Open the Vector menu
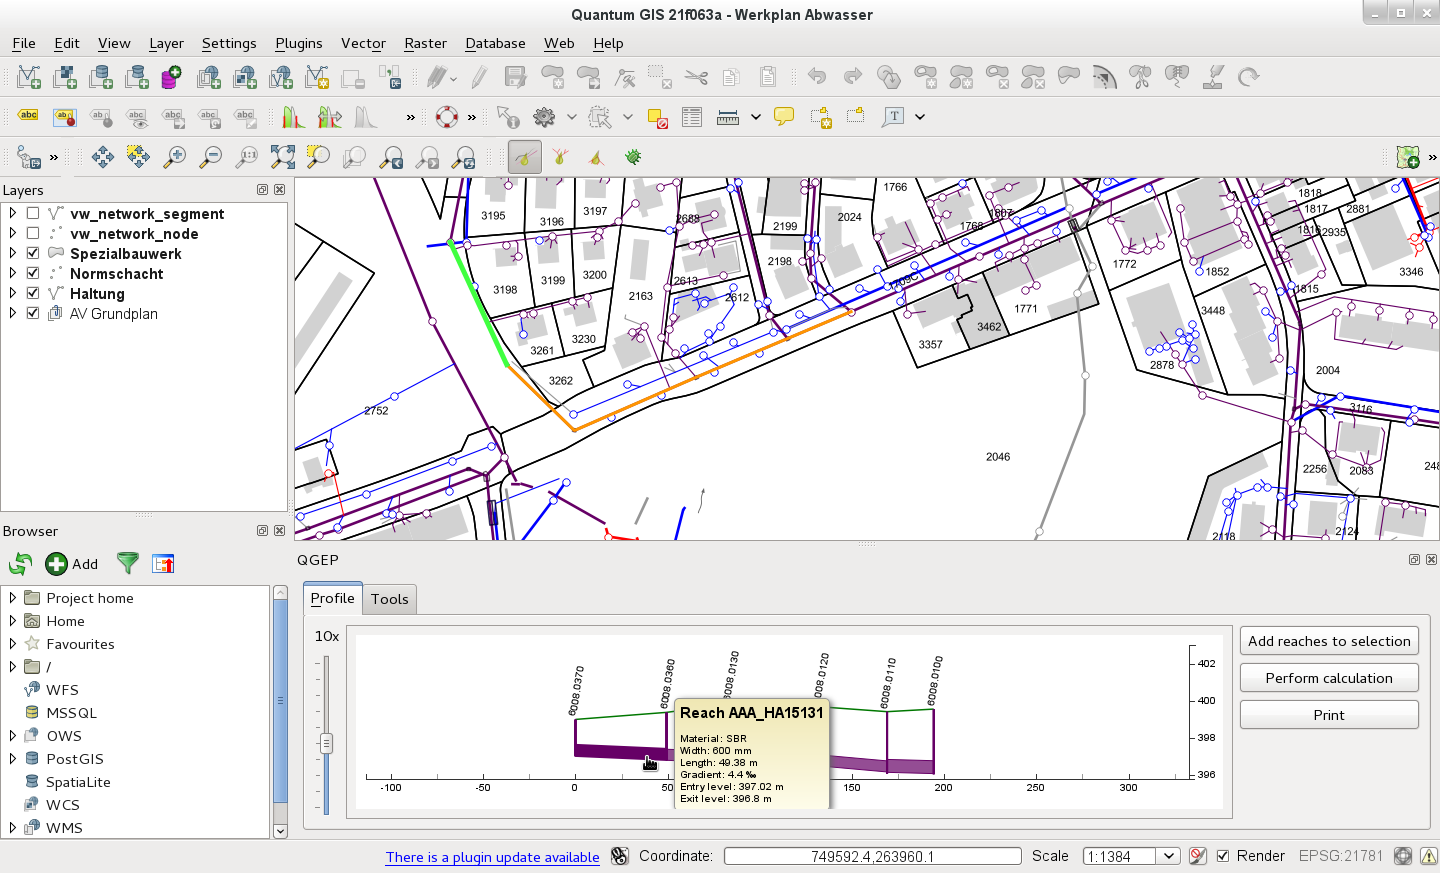Screen dimensions: 1440x873 click(363, 43)
